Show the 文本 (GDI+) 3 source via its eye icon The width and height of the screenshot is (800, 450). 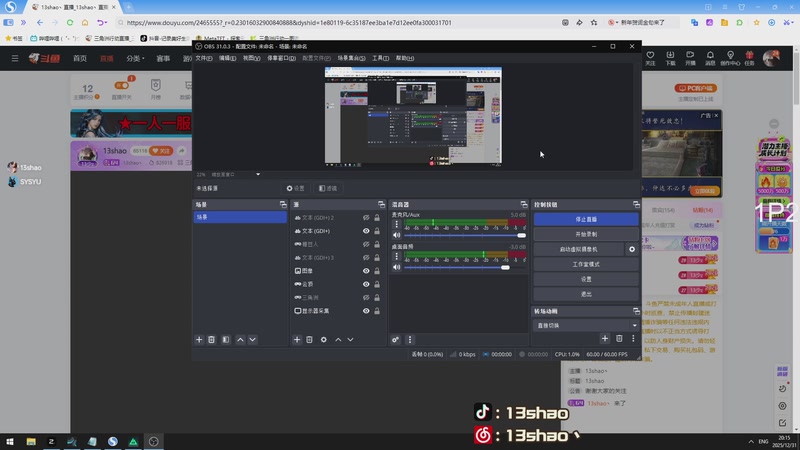[366, 258]
